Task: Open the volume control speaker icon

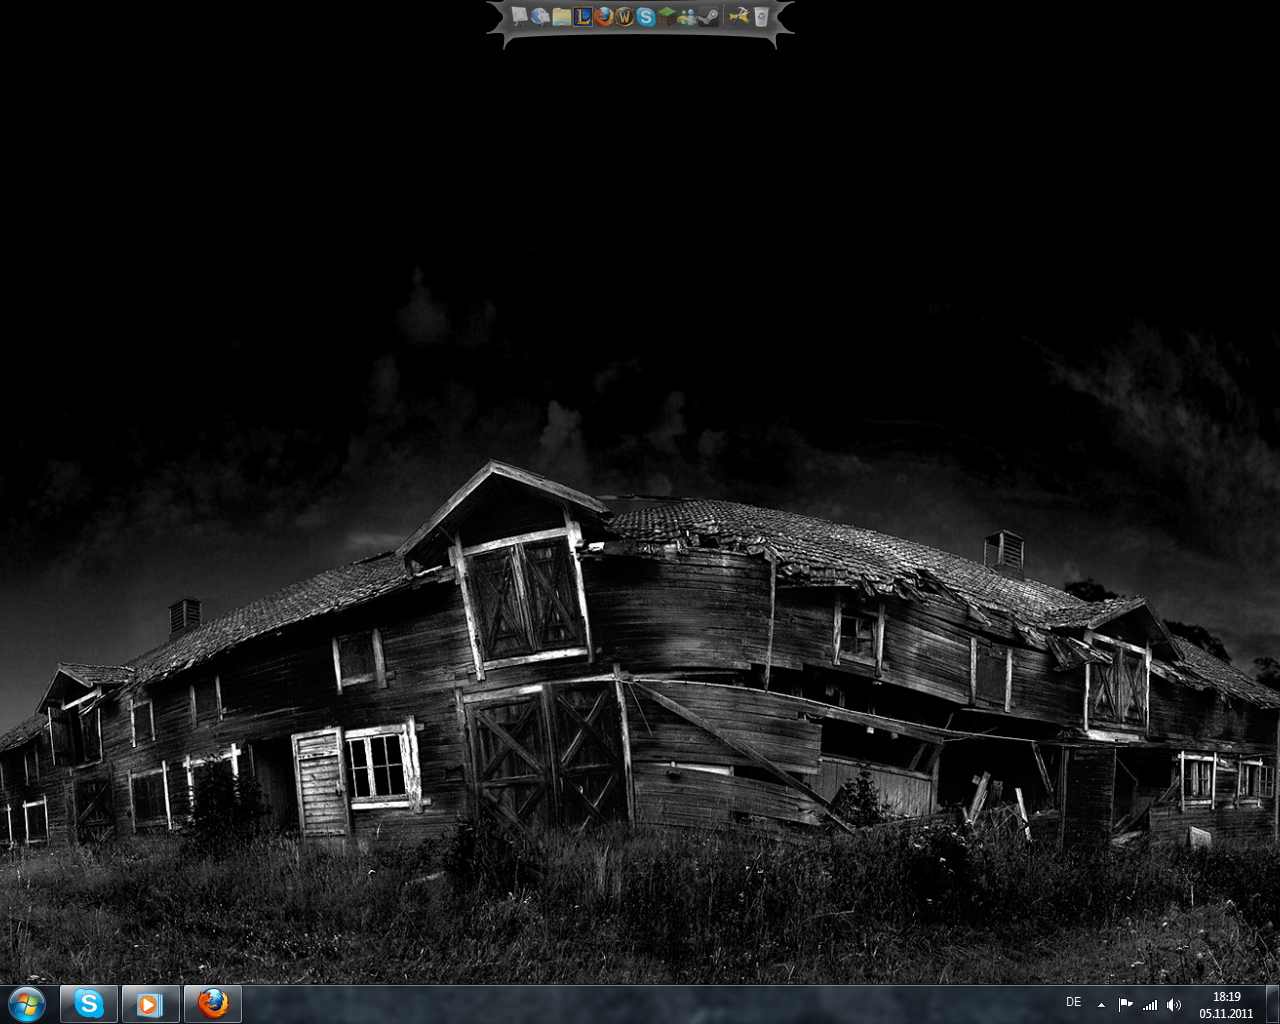Action: (1174, 1005)
